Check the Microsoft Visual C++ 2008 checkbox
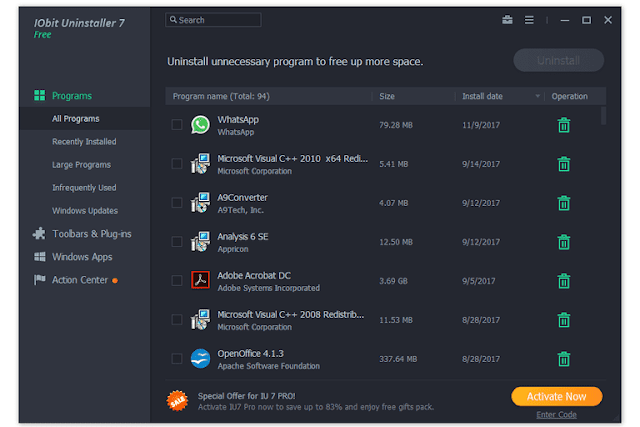 [x=177, y=320]
